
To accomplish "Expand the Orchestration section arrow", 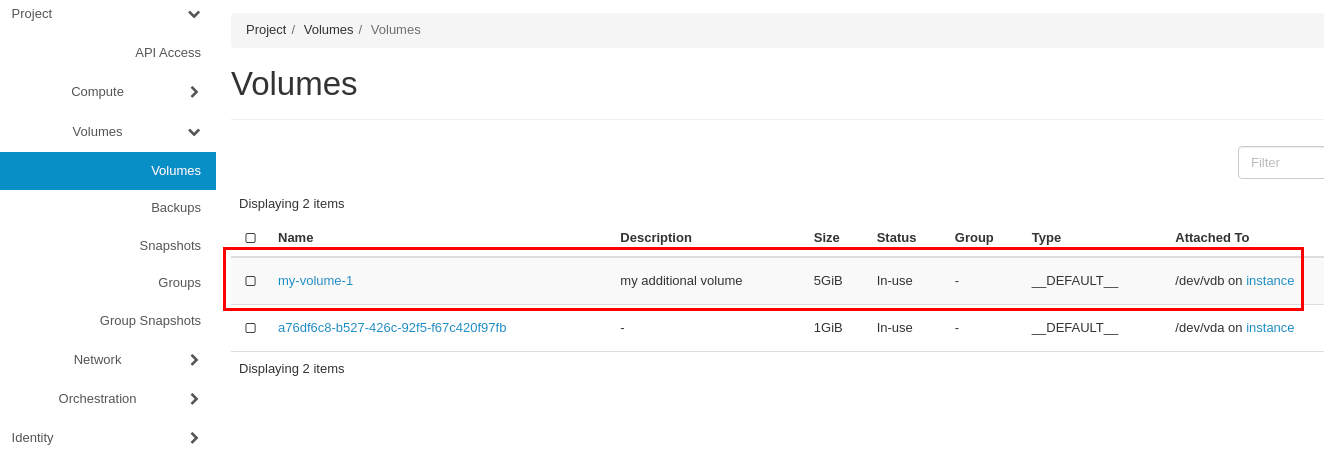I will click(x=194, y=399).
